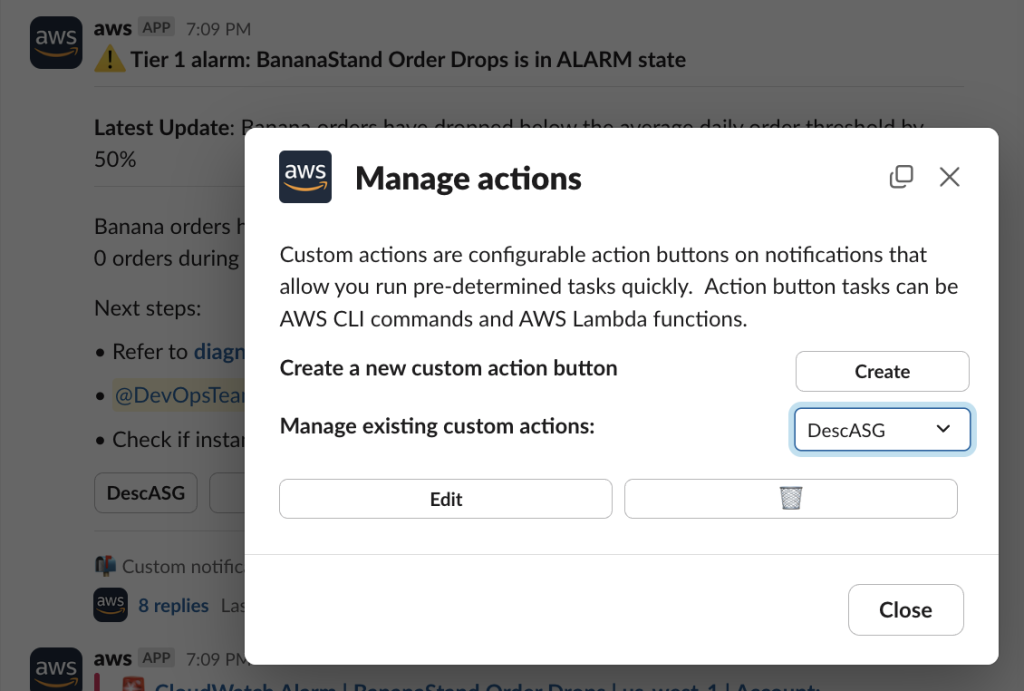This screenshot has height=691, width=1024.
Task: Click the AWS avatar next to 8 replies
Action: pyautogui.click(x=110, y=605)
